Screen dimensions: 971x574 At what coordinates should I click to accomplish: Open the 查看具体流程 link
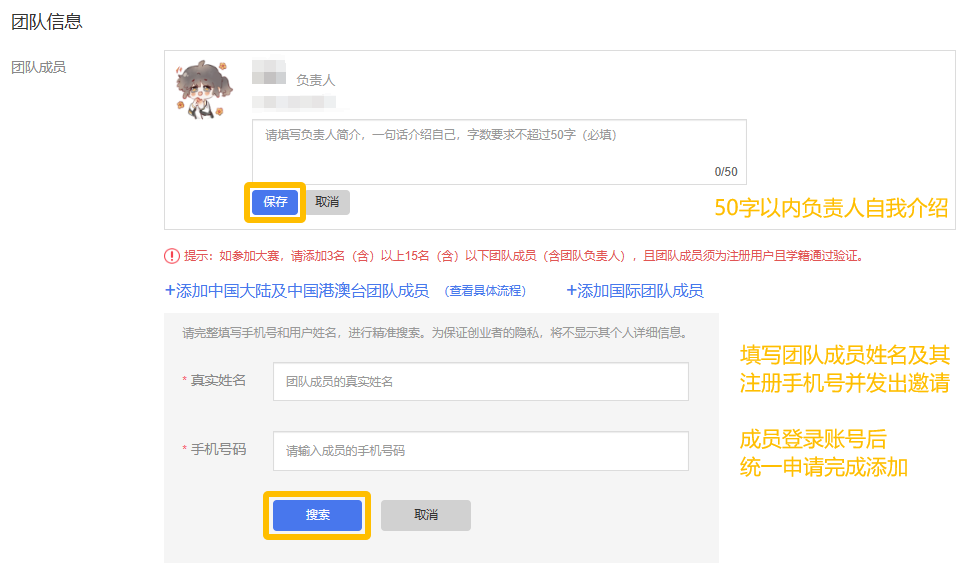485,291
